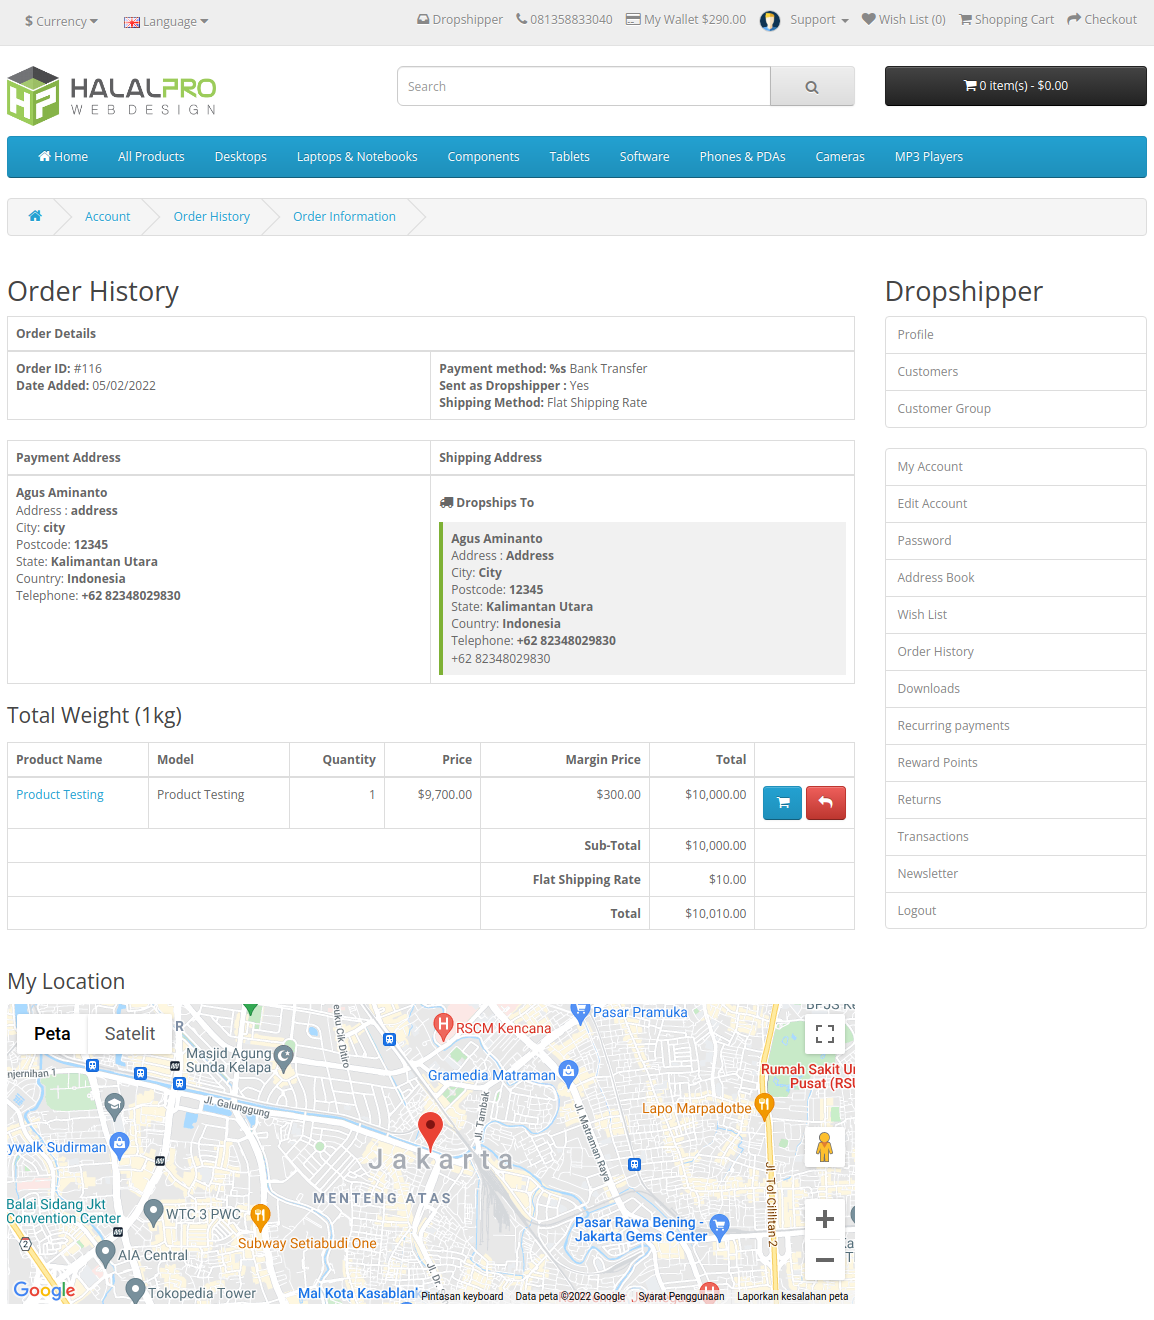The width and height of the screenshot is (1154, 1320).
Task: Click the red return arrow button
Action: click(x=825, y=802)
